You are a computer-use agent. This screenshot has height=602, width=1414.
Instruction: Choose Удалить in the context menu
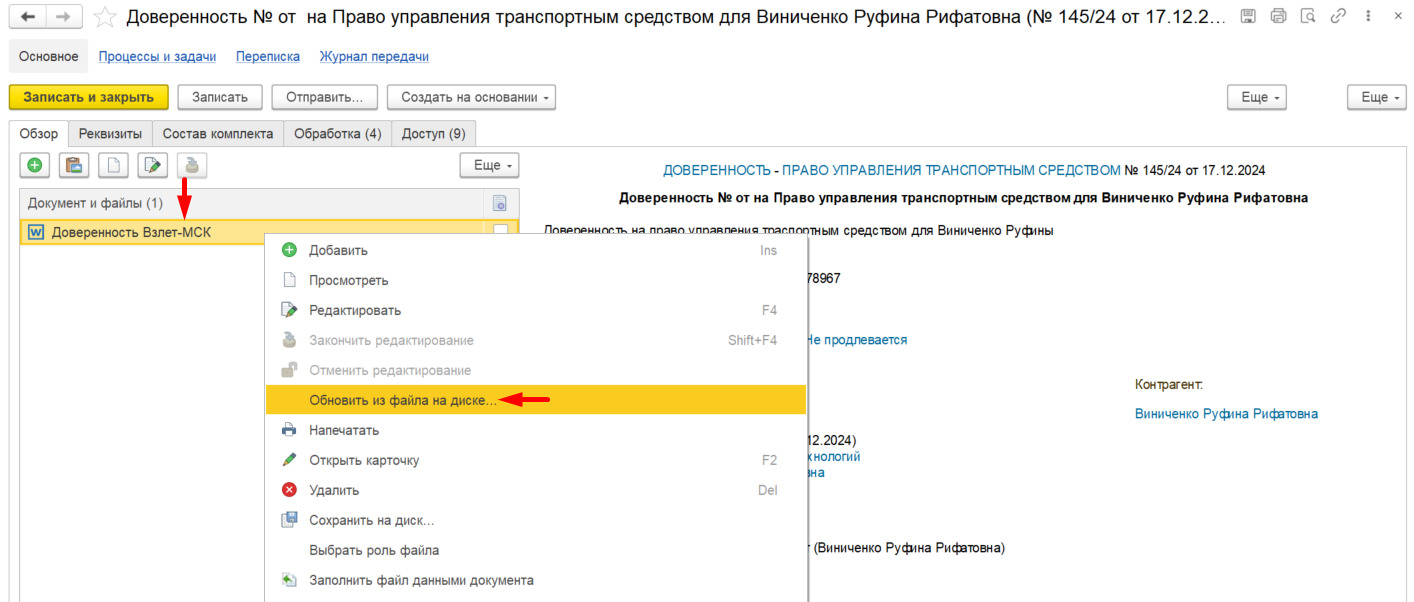click(535, 490)
